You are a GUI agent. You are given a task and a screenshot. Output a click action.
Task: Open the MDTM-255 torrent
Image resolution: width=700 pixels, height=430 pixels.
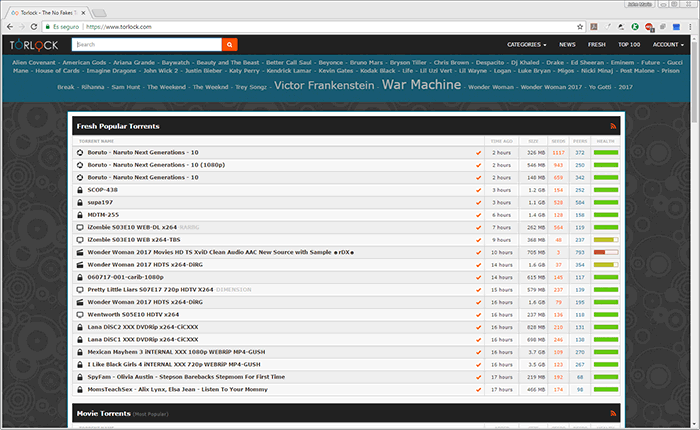[103, 215]
